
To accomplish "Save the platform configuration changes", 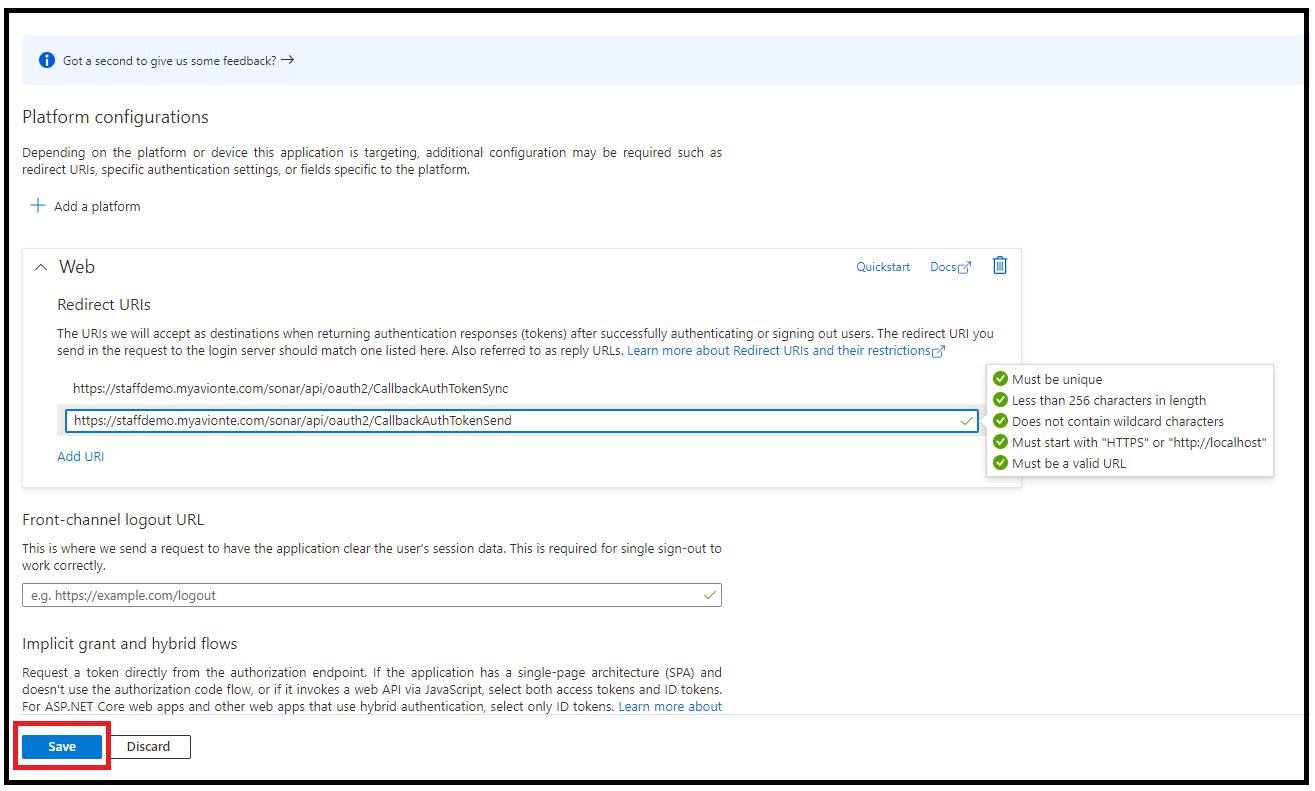I will click(61, 746).
